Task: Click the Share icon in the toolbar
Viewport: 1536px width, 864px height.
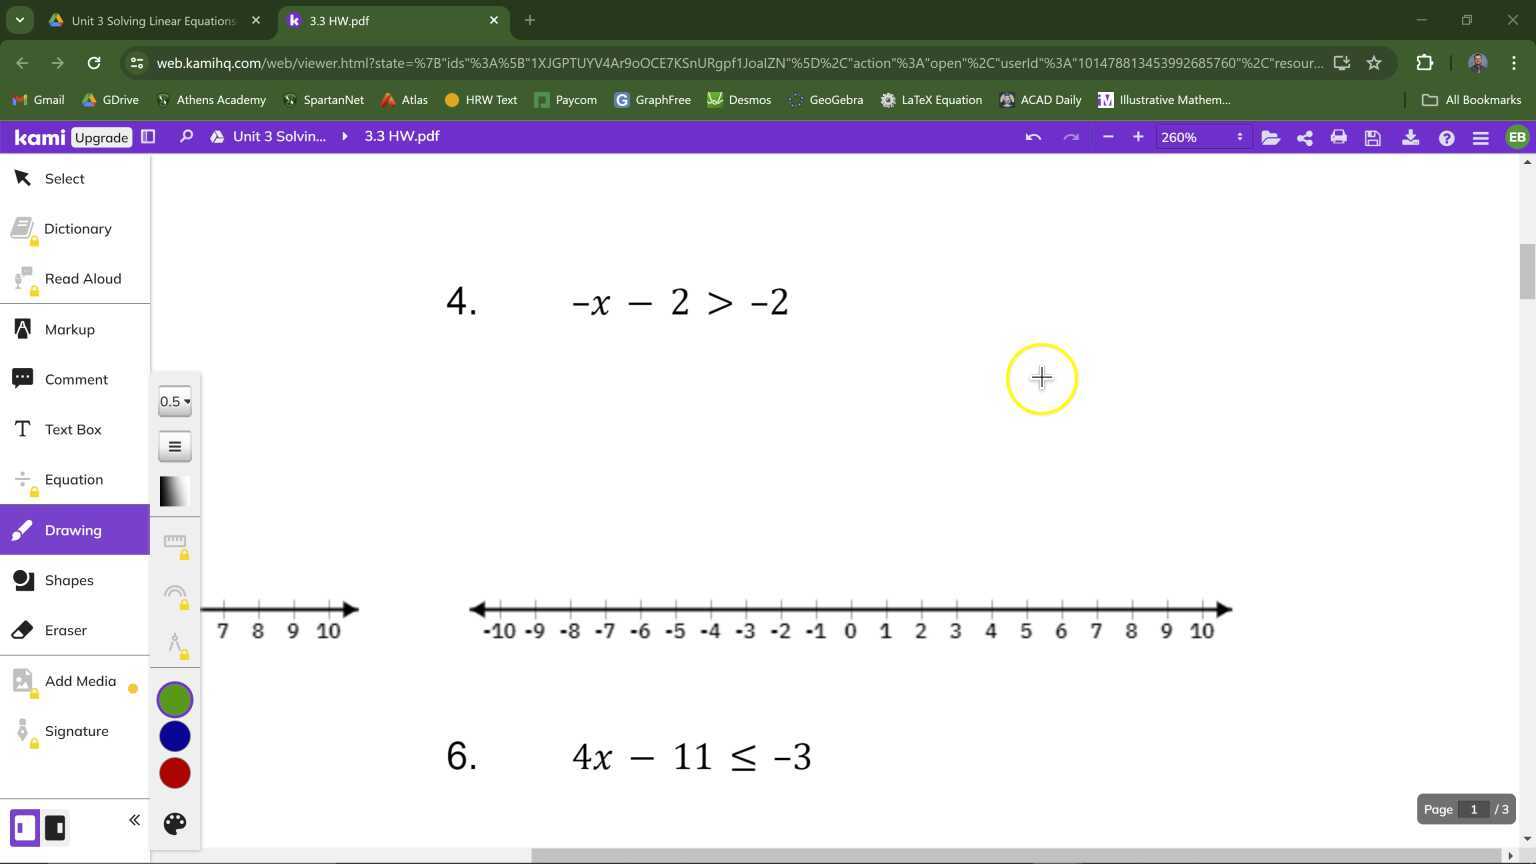Action: point(1304,137)
